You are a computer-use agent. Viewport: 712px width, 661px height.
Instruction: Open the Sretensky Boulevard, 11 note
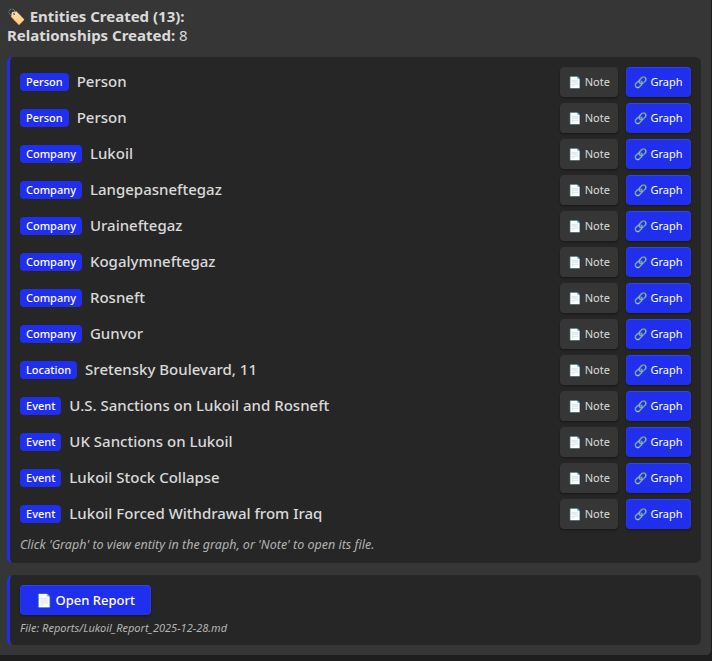(588, 370)
